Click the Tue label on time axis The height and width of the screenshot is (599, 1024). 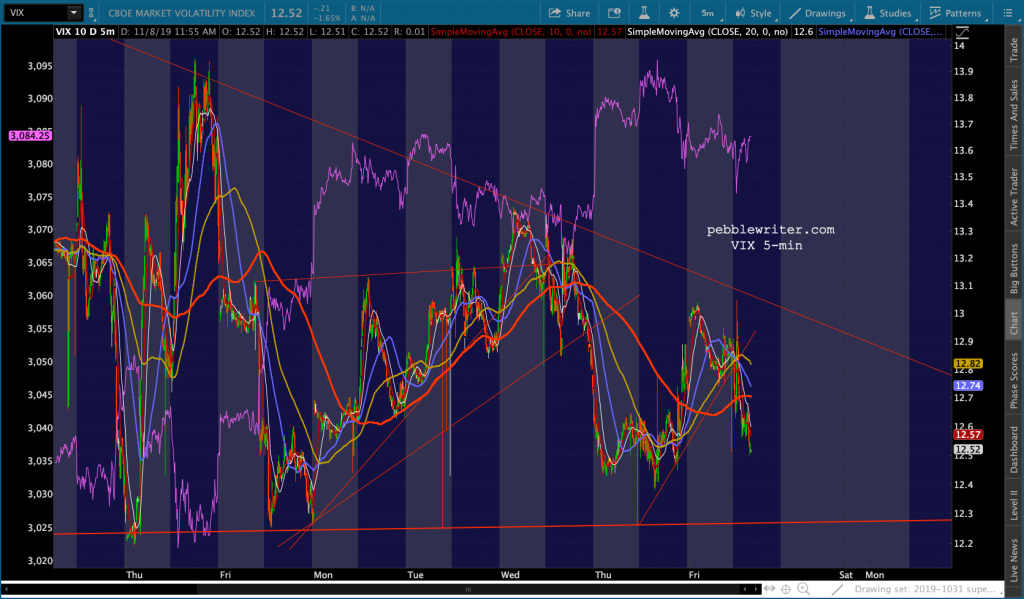pos(415,575)
